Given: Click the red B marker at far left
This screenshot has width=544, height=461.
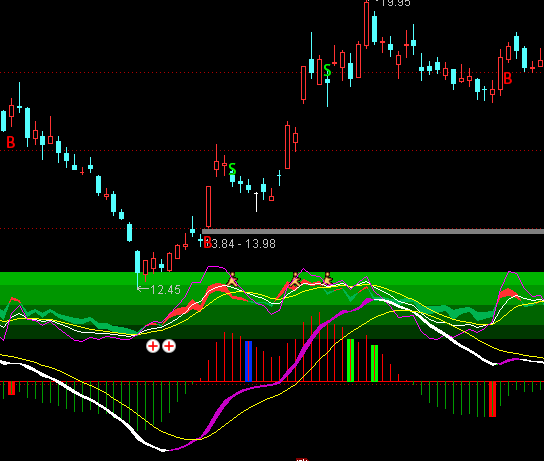Looking at the screenshot, I should coord(11,142).
